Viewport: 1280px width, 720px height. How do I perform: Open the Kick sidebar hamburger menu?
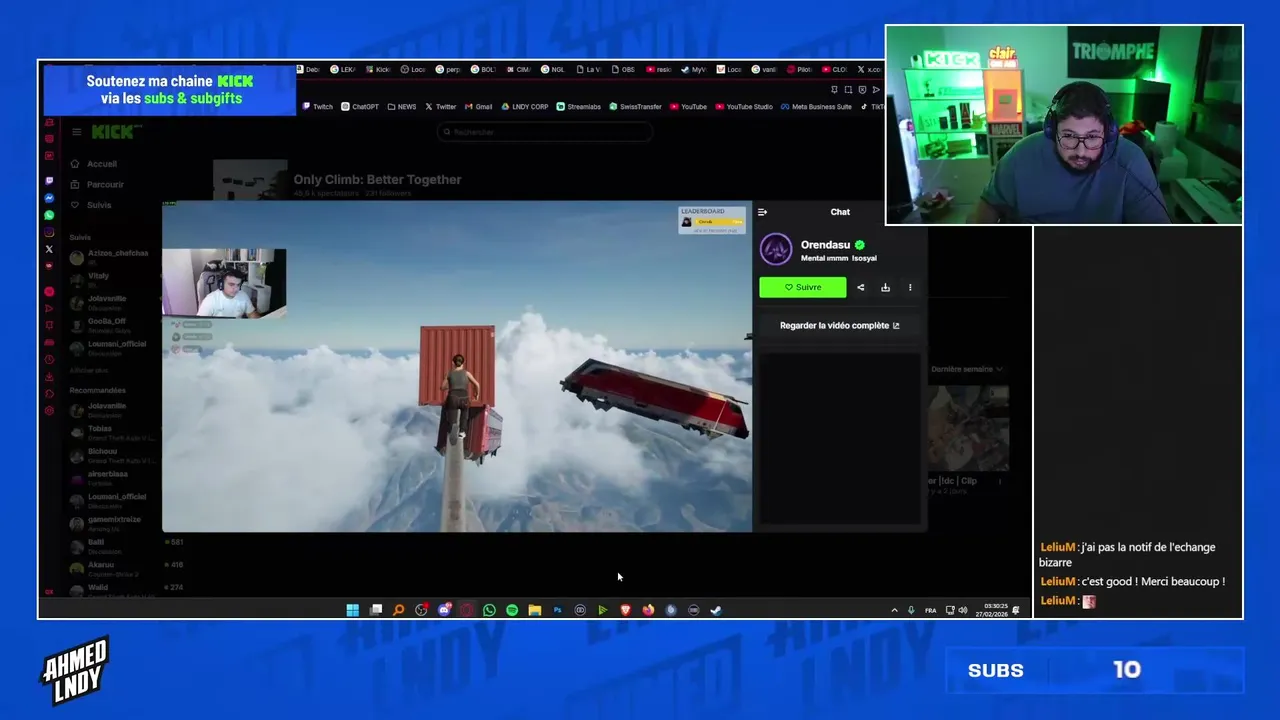(x=76, y=132)
